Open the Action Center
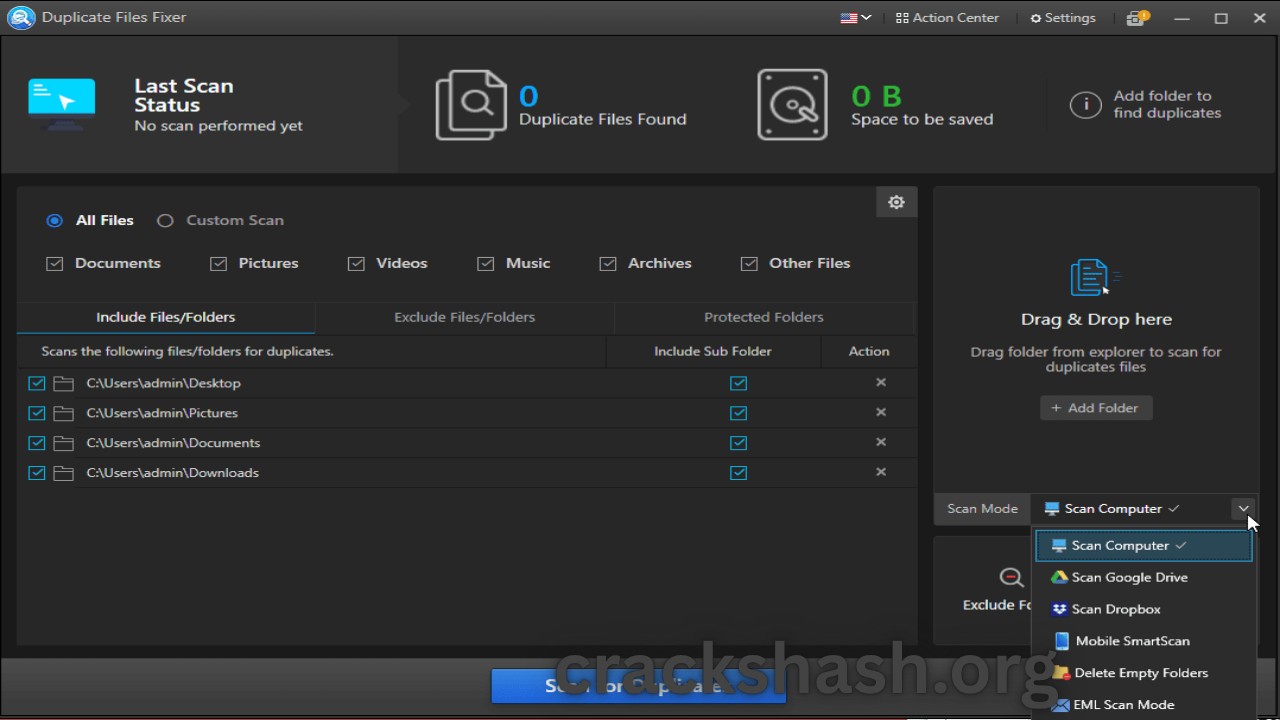 [x=947, y=18]
